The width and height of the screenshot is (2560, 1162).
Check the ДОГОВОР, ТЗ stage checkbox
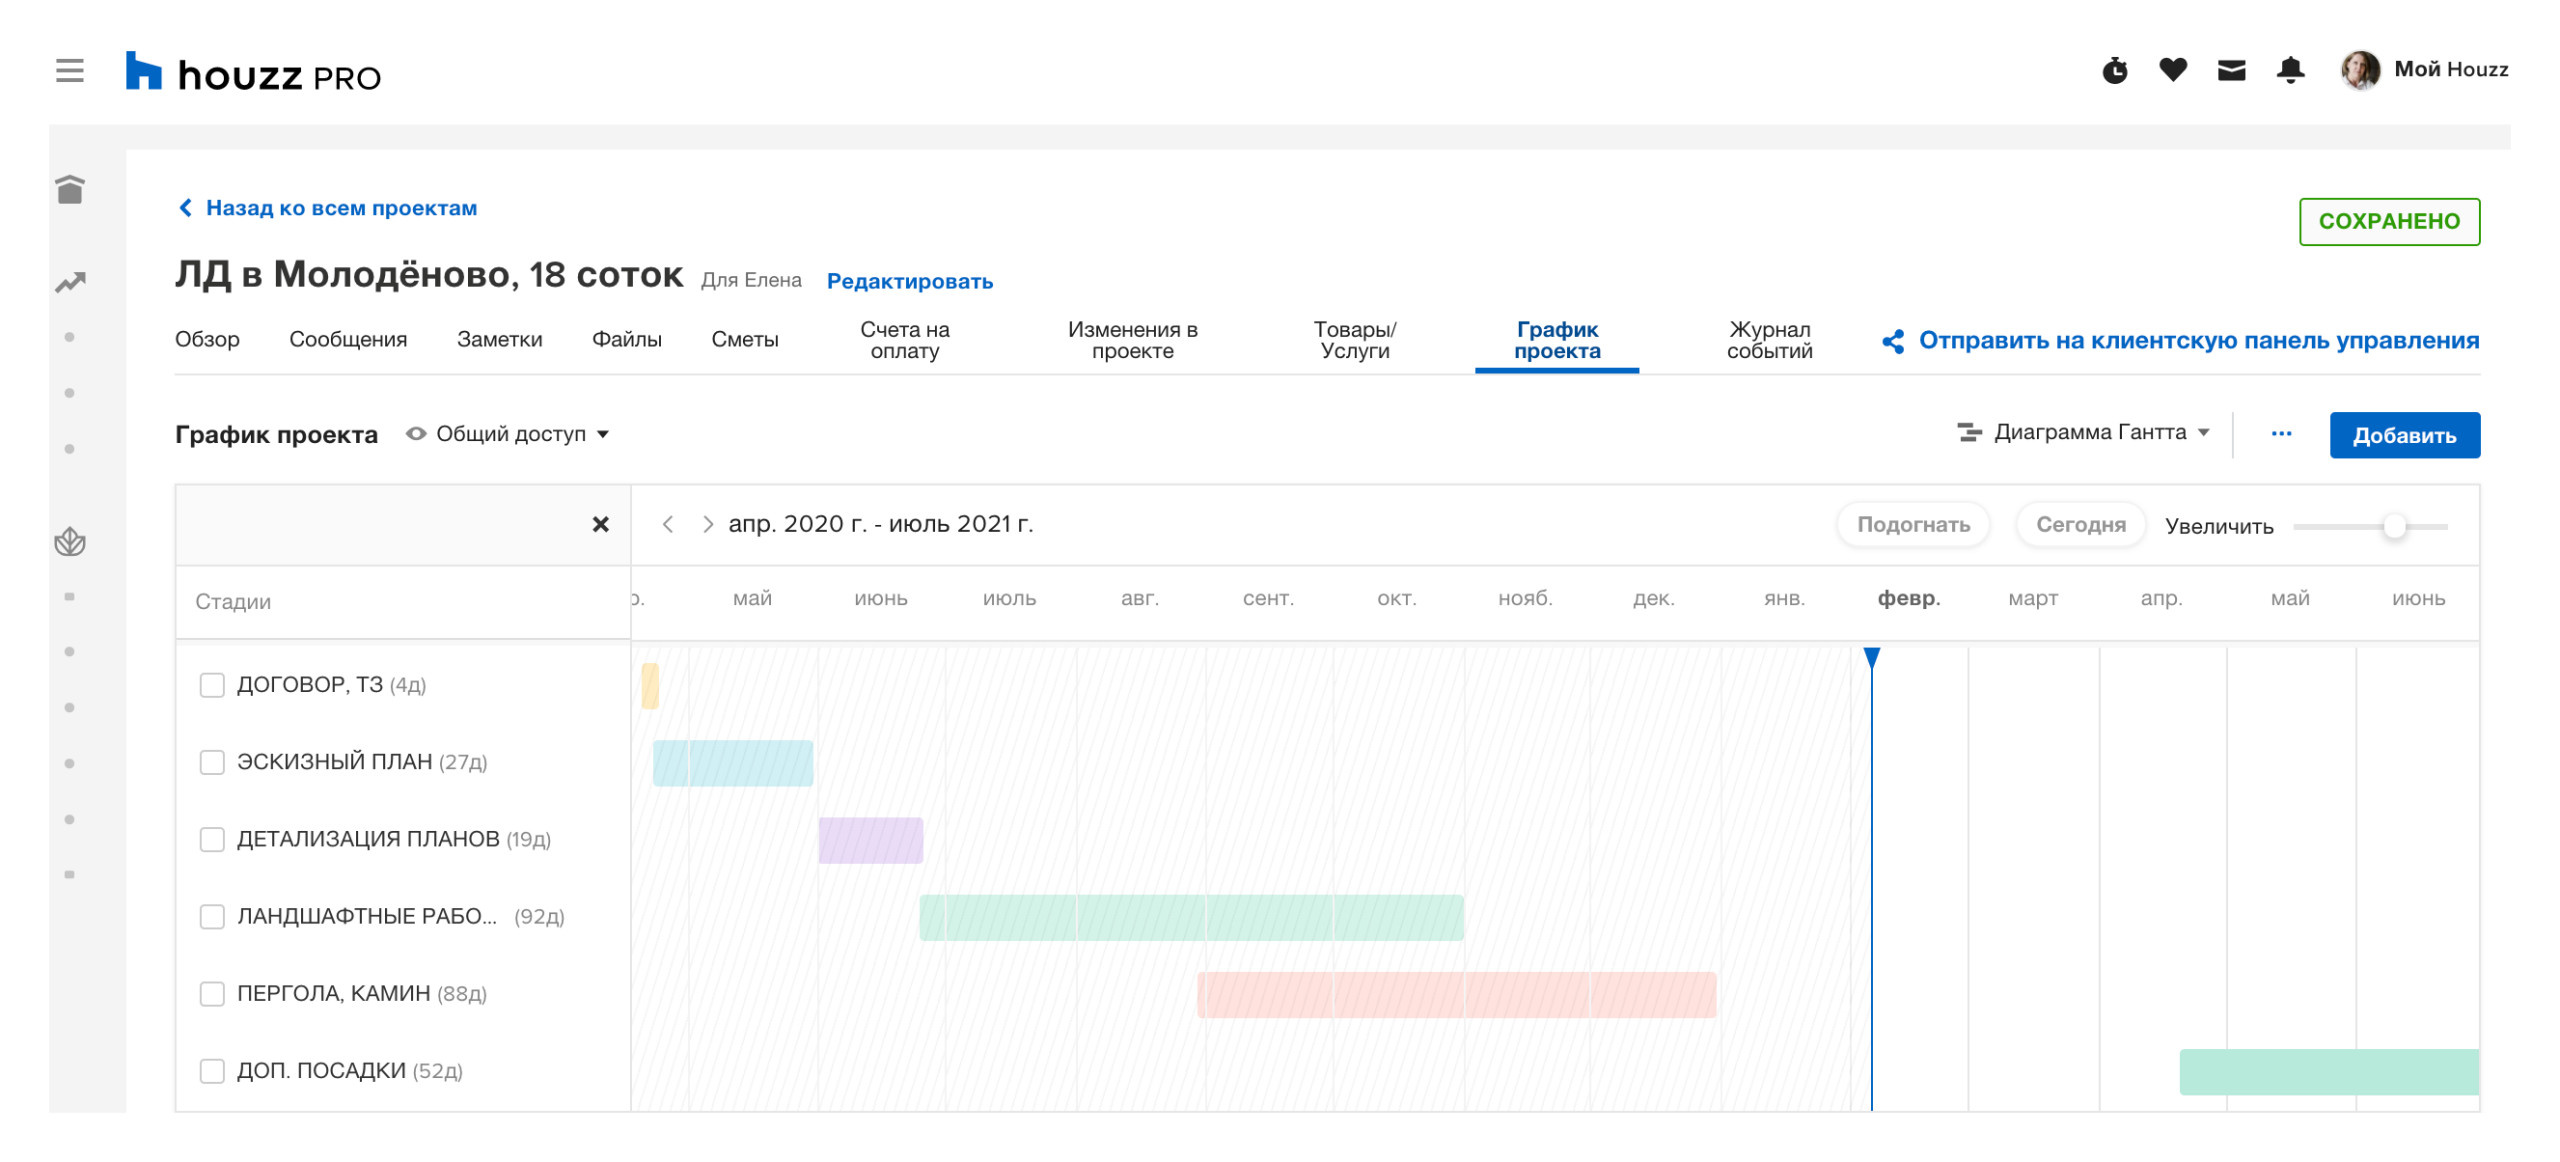tap(212, 685)
